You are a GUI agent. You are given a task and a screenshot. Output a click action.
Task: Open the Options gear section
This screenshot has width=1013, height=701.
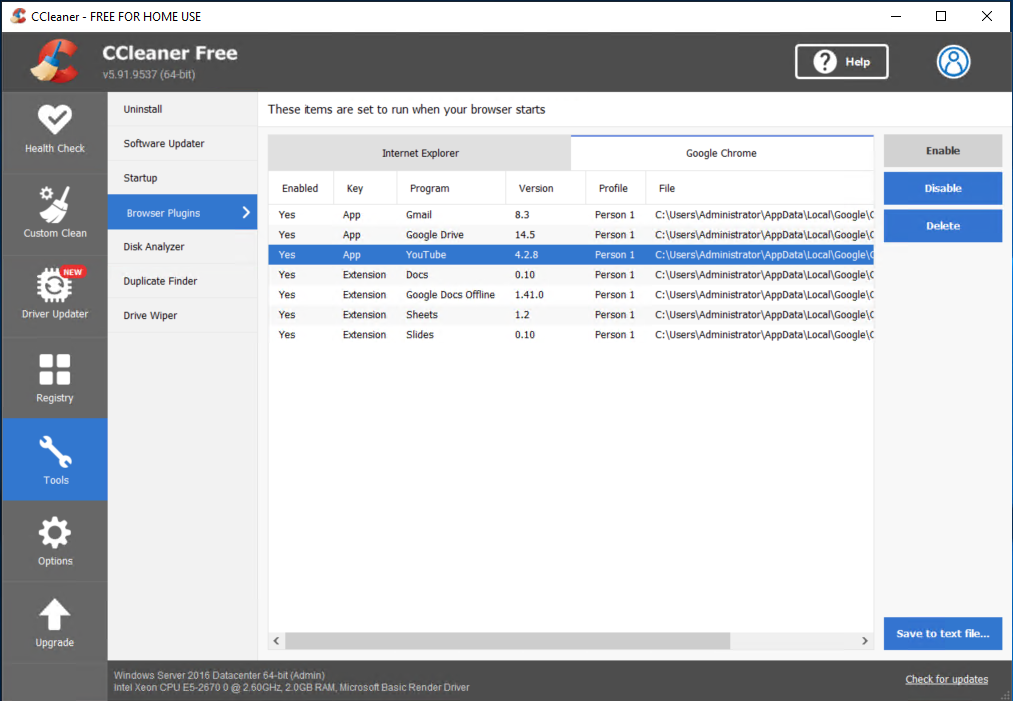55,541
